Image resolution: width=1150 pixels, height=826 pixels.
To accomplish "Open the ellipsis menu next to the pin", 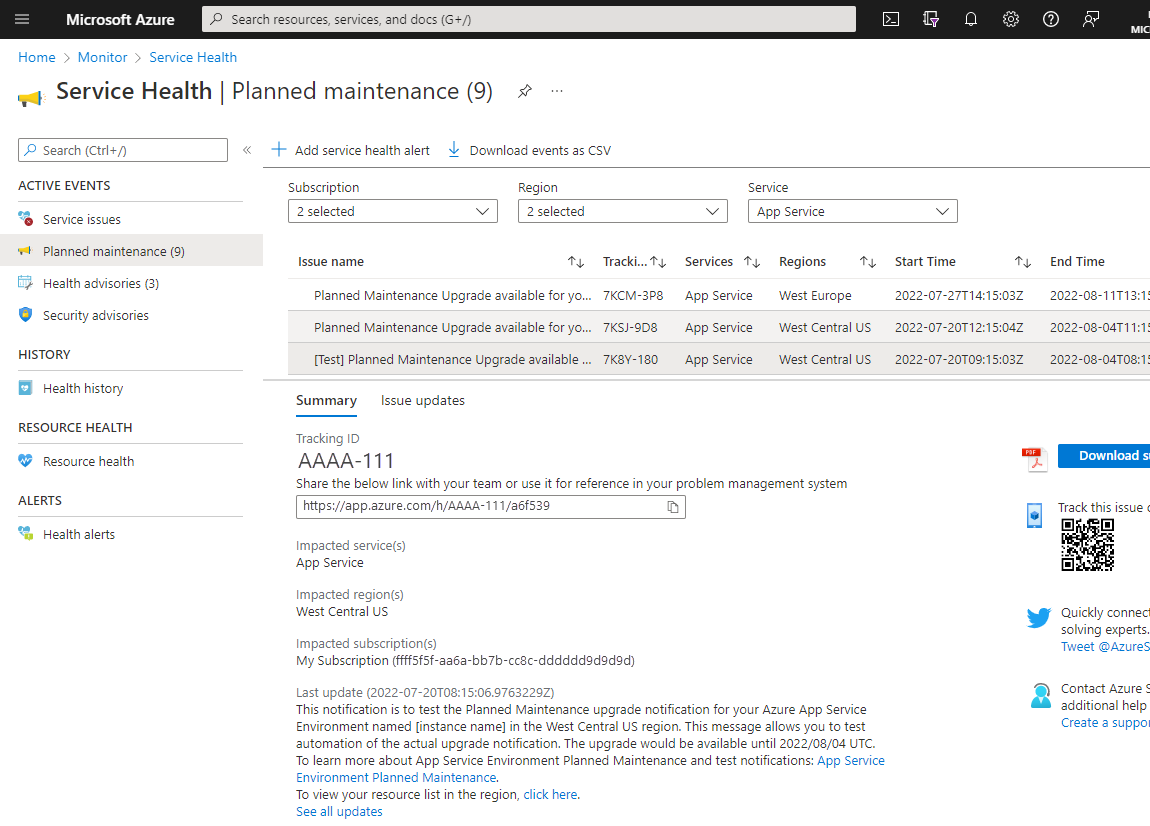I will click(557, 90).
